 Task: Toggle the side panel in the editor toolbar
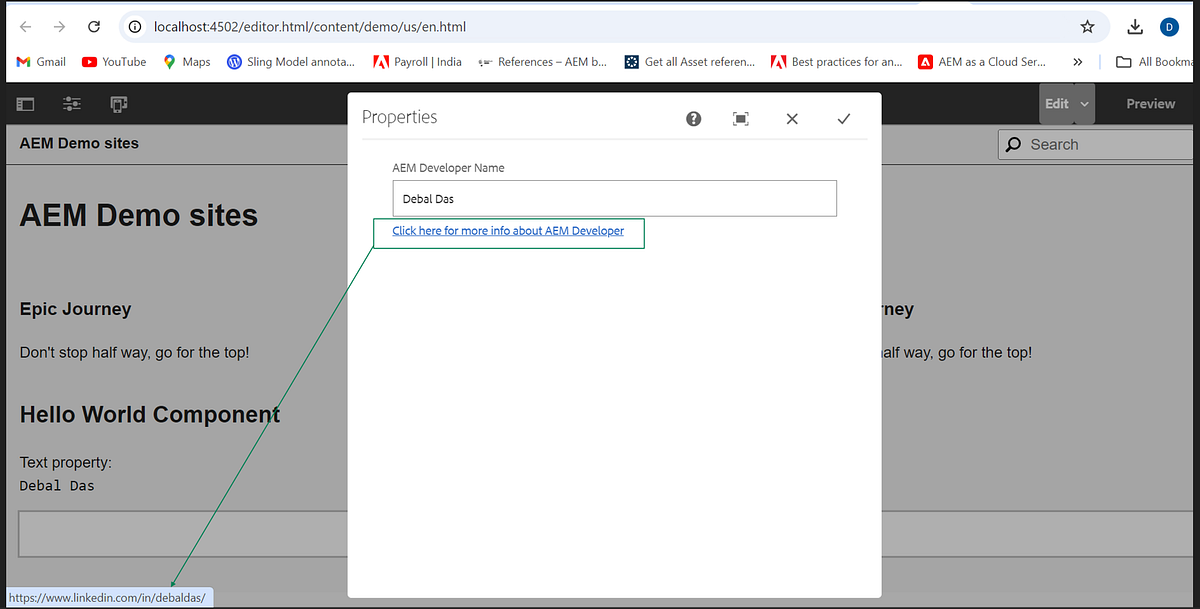tap(25, 103)
